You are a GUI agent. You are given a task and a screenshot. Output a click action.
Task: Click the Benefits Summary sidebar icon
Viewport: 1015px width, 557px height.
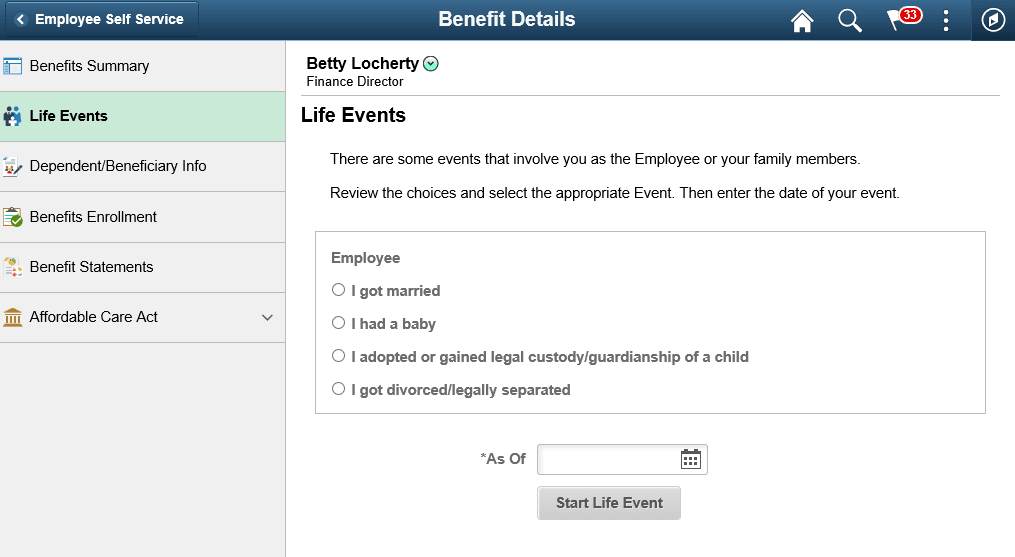[12, 66]
